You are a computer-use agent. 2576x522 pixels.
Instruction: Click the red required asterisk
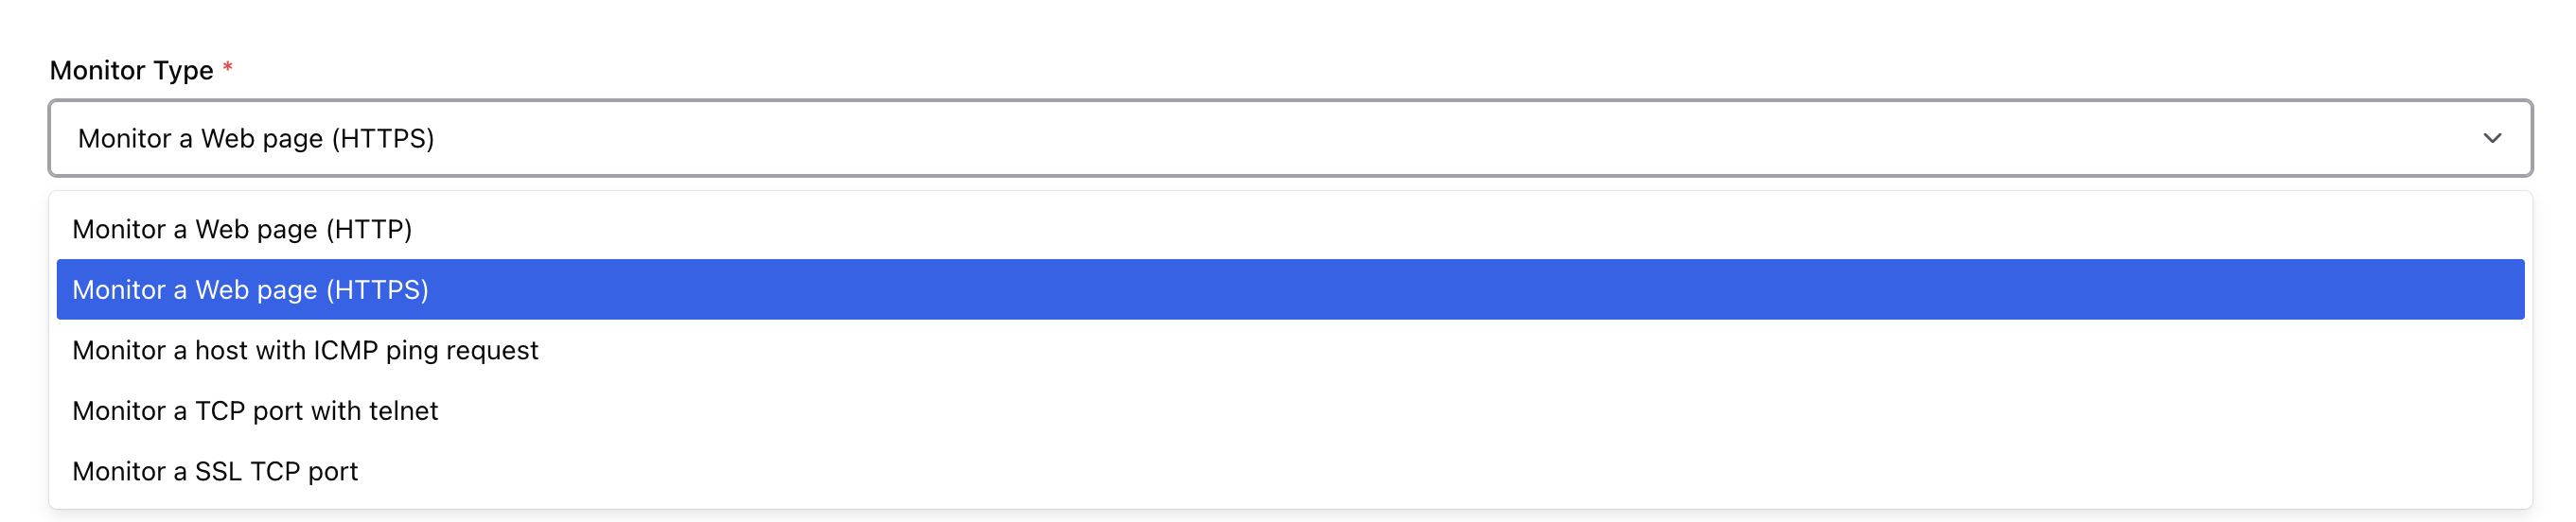click(228, 68)
